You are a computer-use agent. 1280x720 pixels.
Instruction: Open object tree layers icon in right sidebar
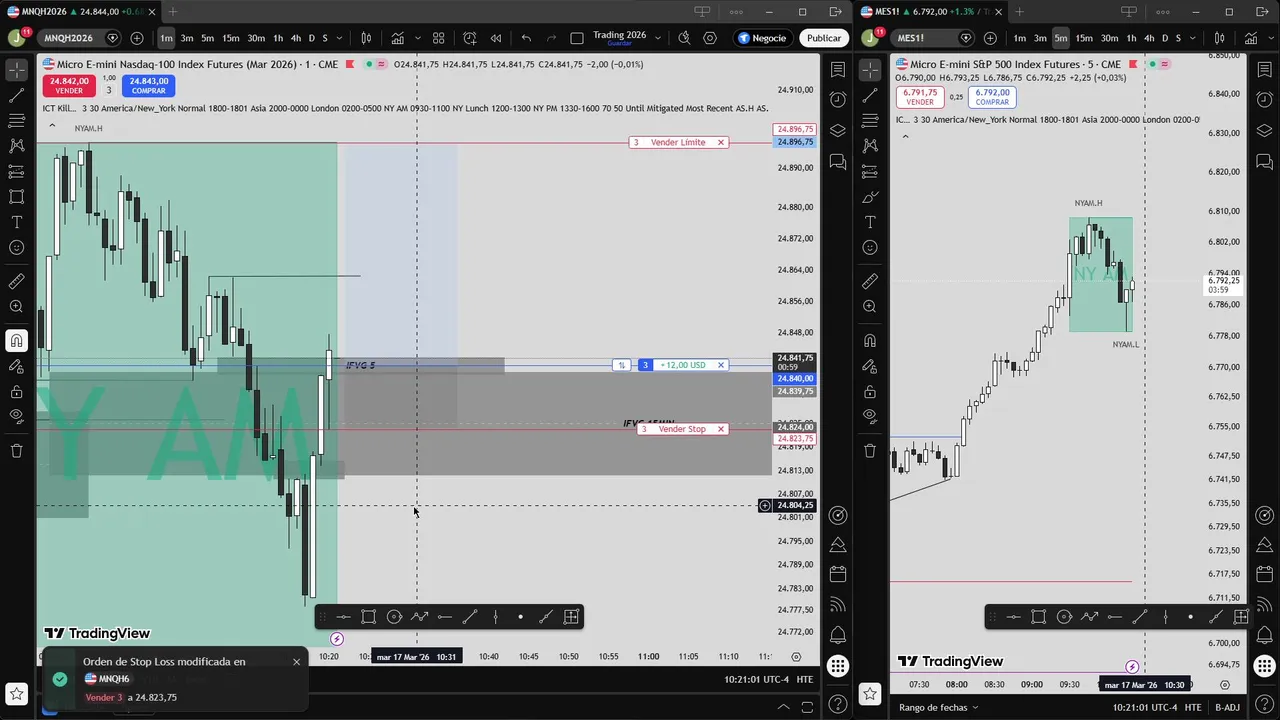coord(838,130)
